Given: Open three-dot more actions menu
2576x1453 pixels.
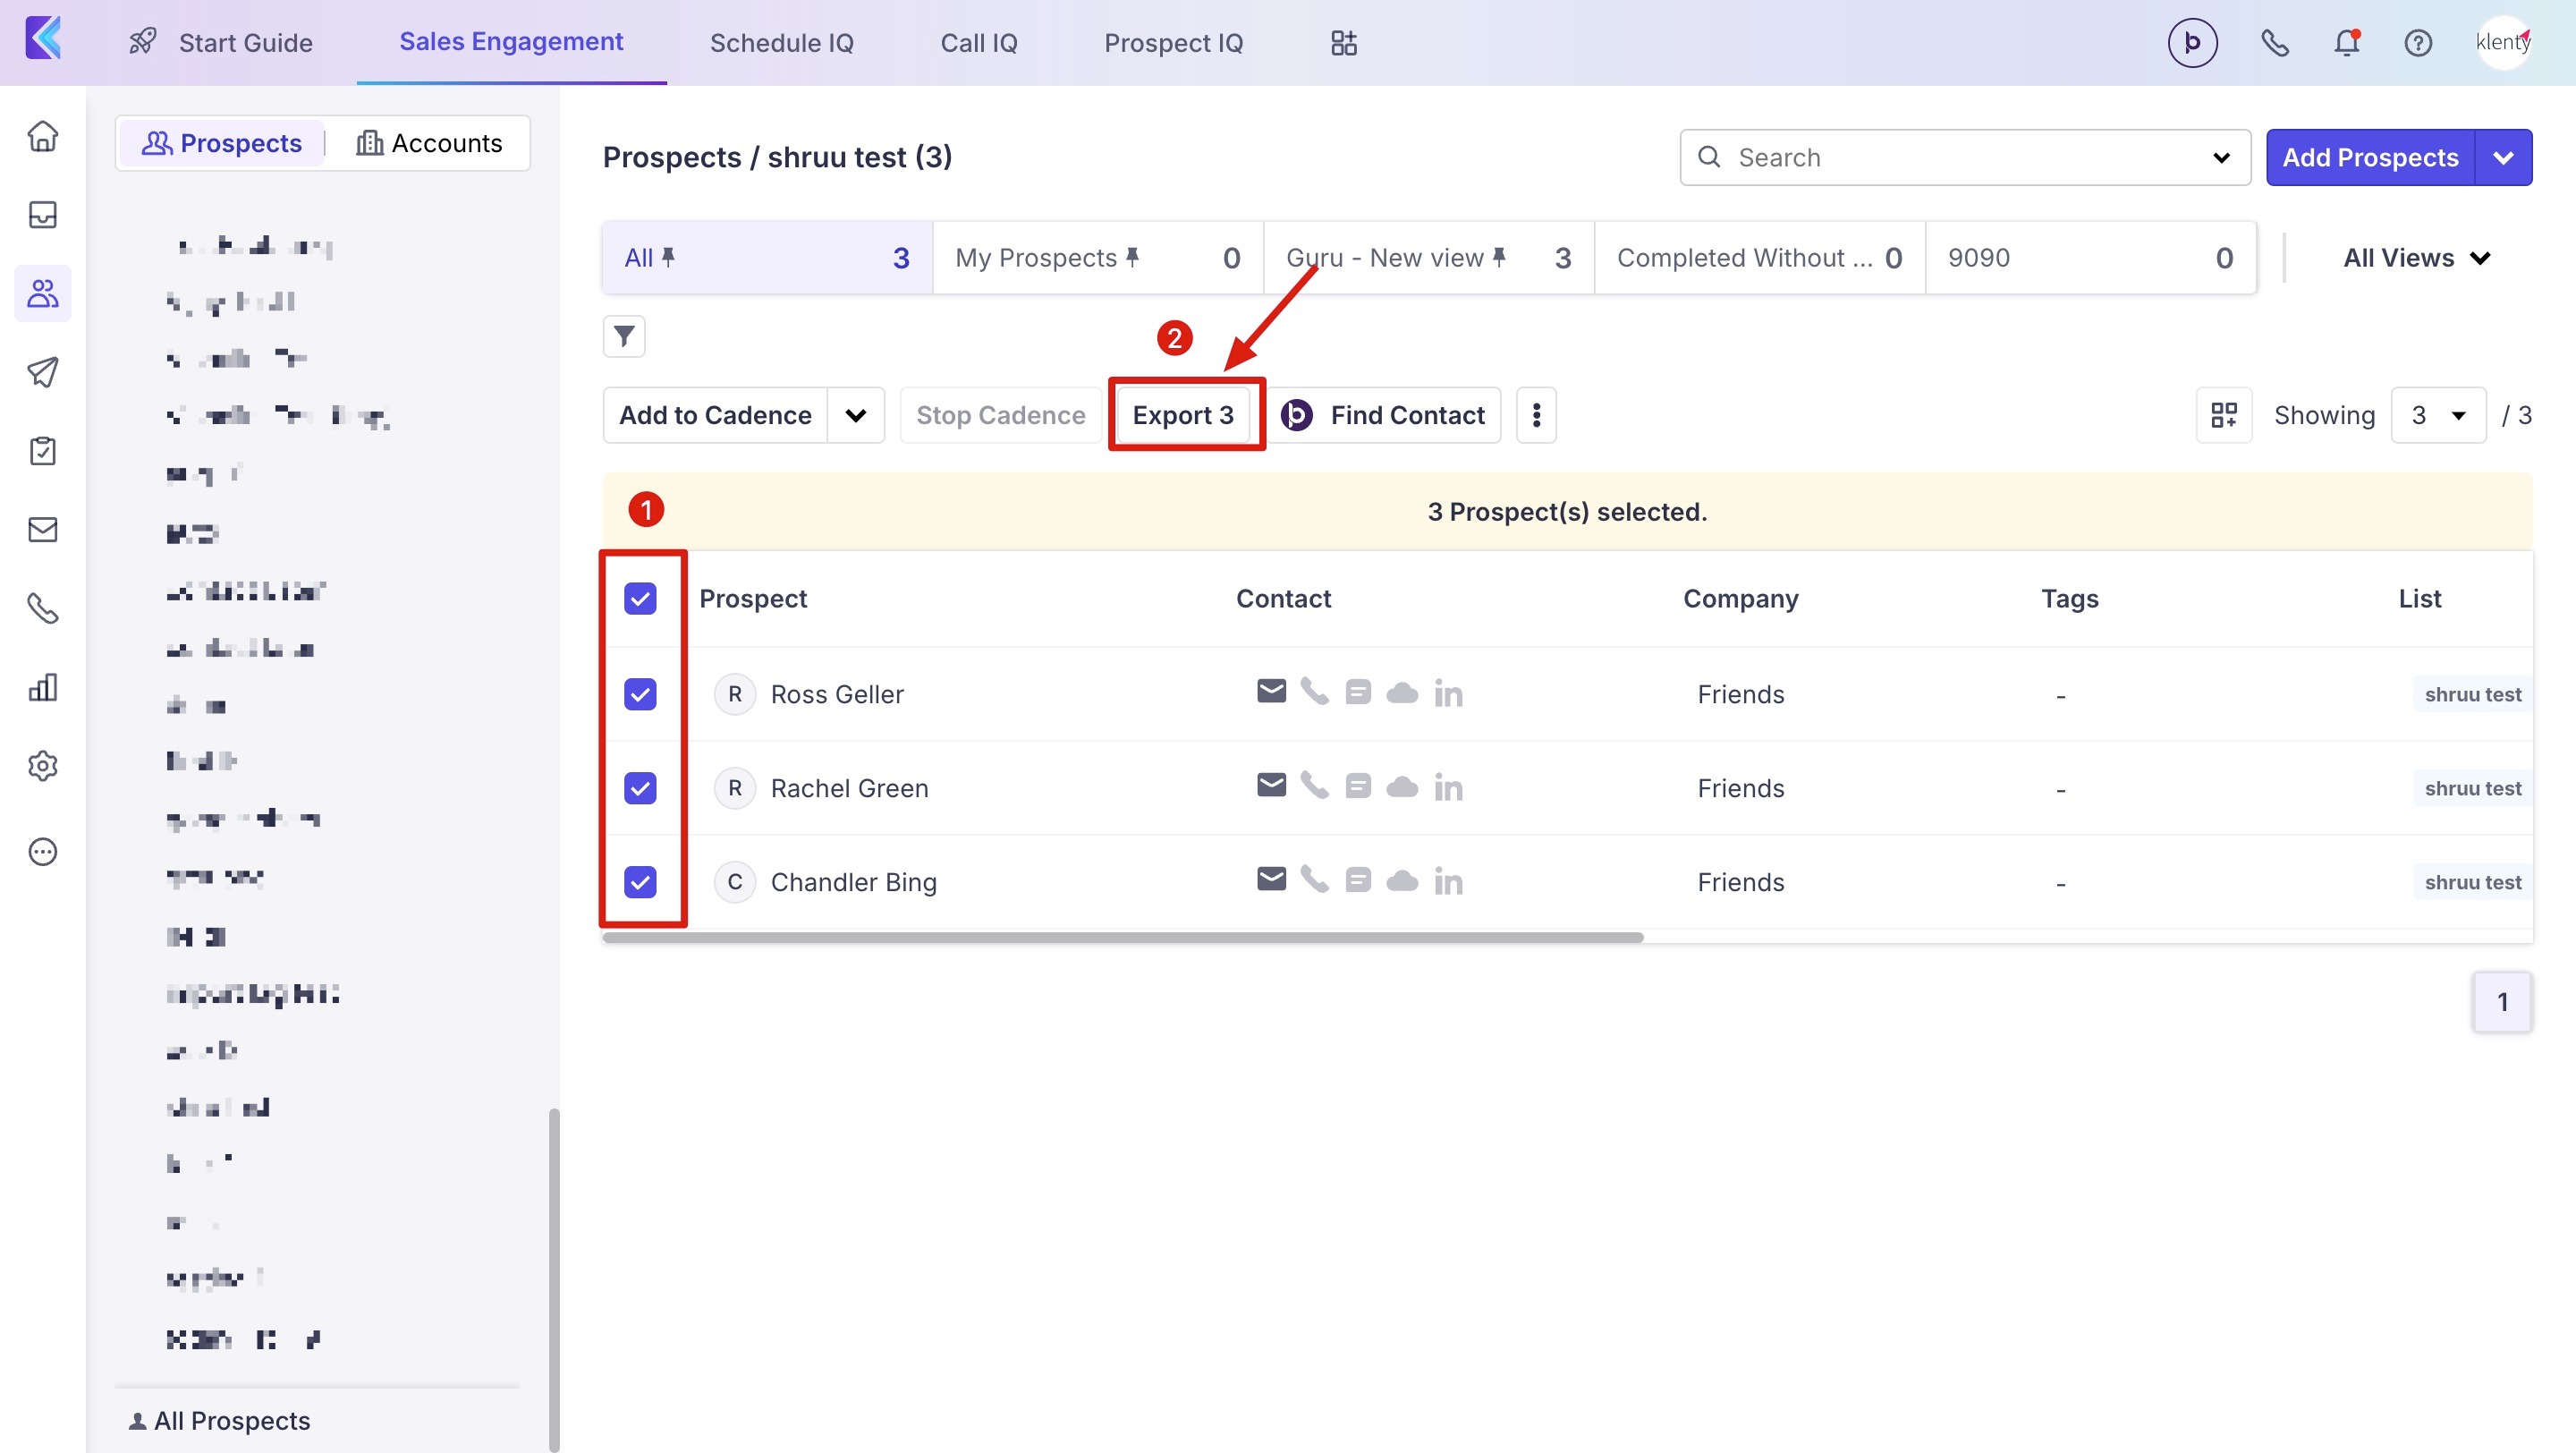Looking at the screenshot, I should 1536,415.
